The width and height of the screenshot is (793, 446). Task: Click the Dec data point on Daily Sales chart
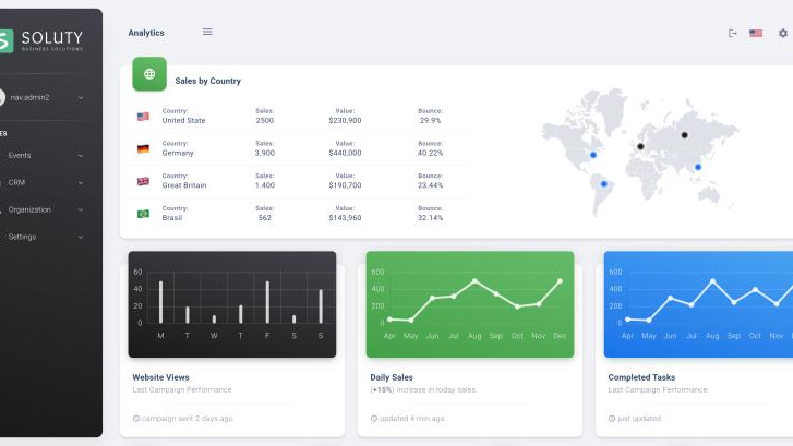[x=560, y=281]
